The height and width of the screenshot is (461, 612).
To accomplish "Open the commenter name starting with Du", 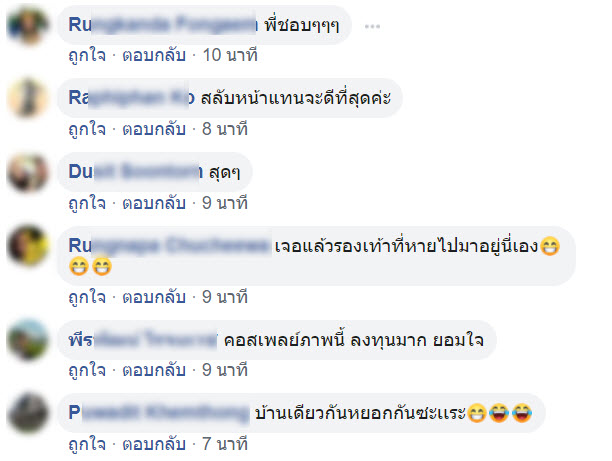I will 135,172.
